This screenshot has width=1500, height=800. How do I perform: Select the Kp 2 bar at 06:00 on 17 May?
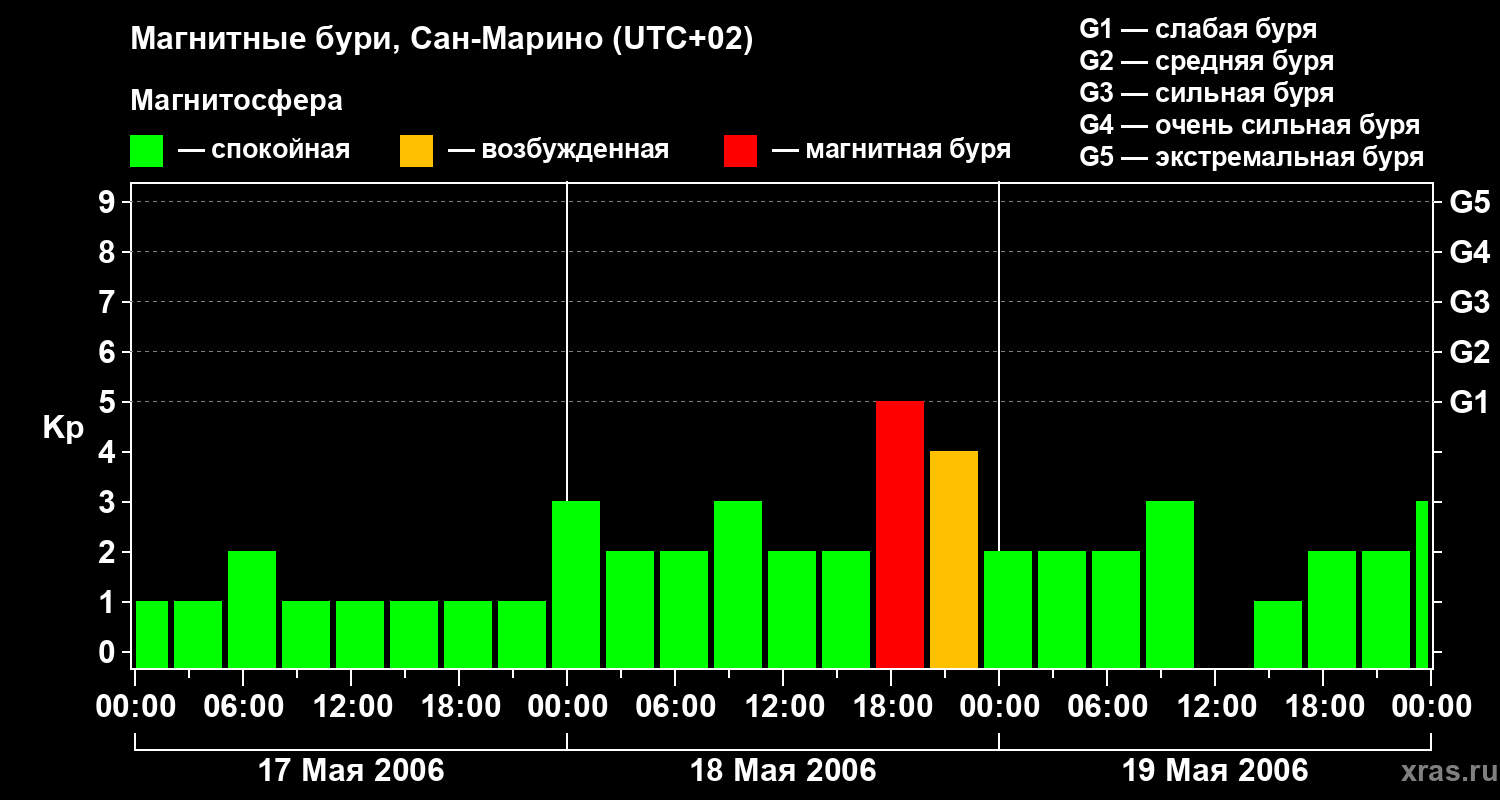252,610
